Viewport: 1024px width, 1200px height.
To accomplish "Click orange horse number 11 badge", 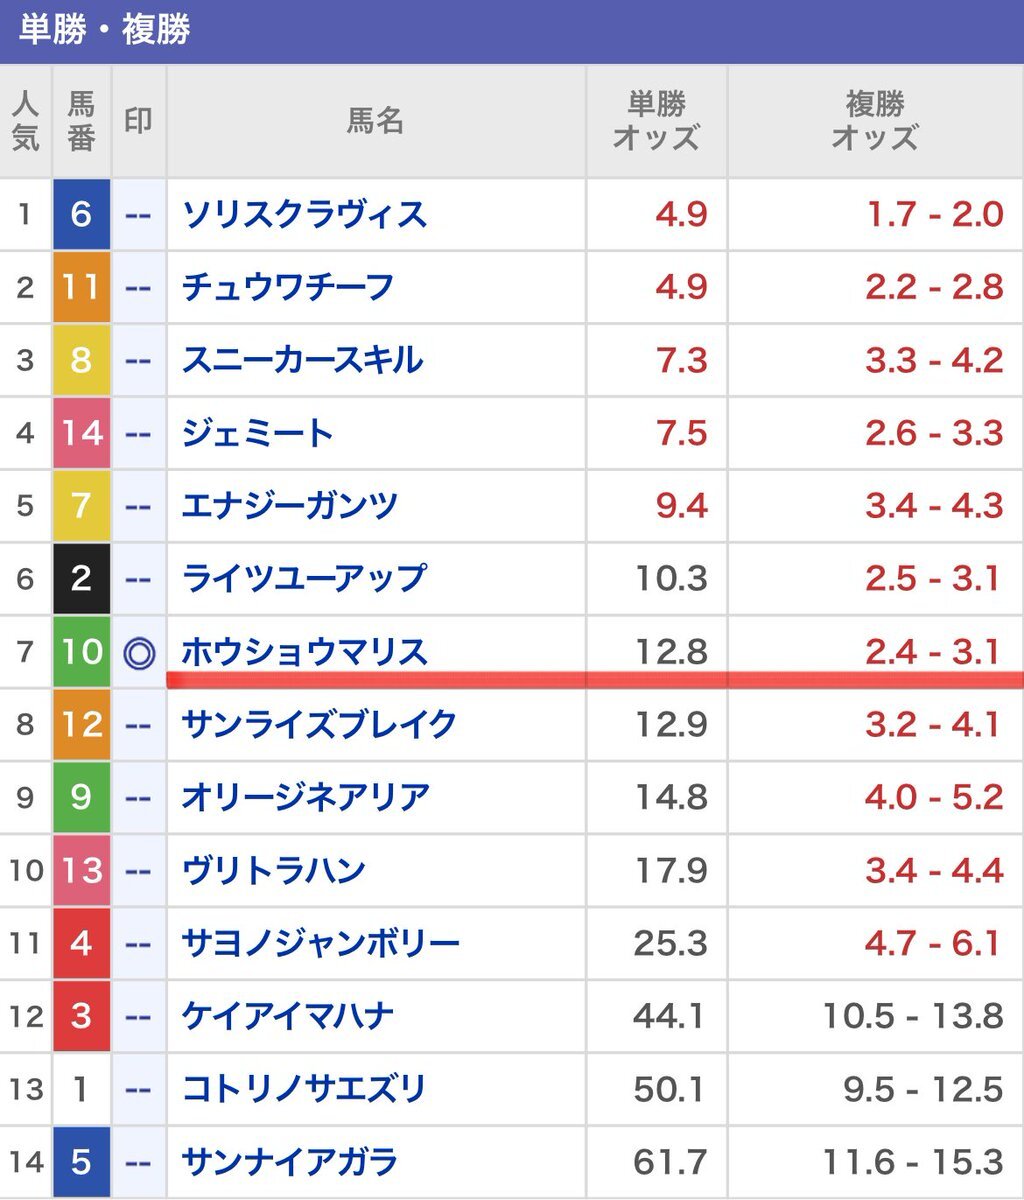I will pyautogui.click(x=81, y=287).
